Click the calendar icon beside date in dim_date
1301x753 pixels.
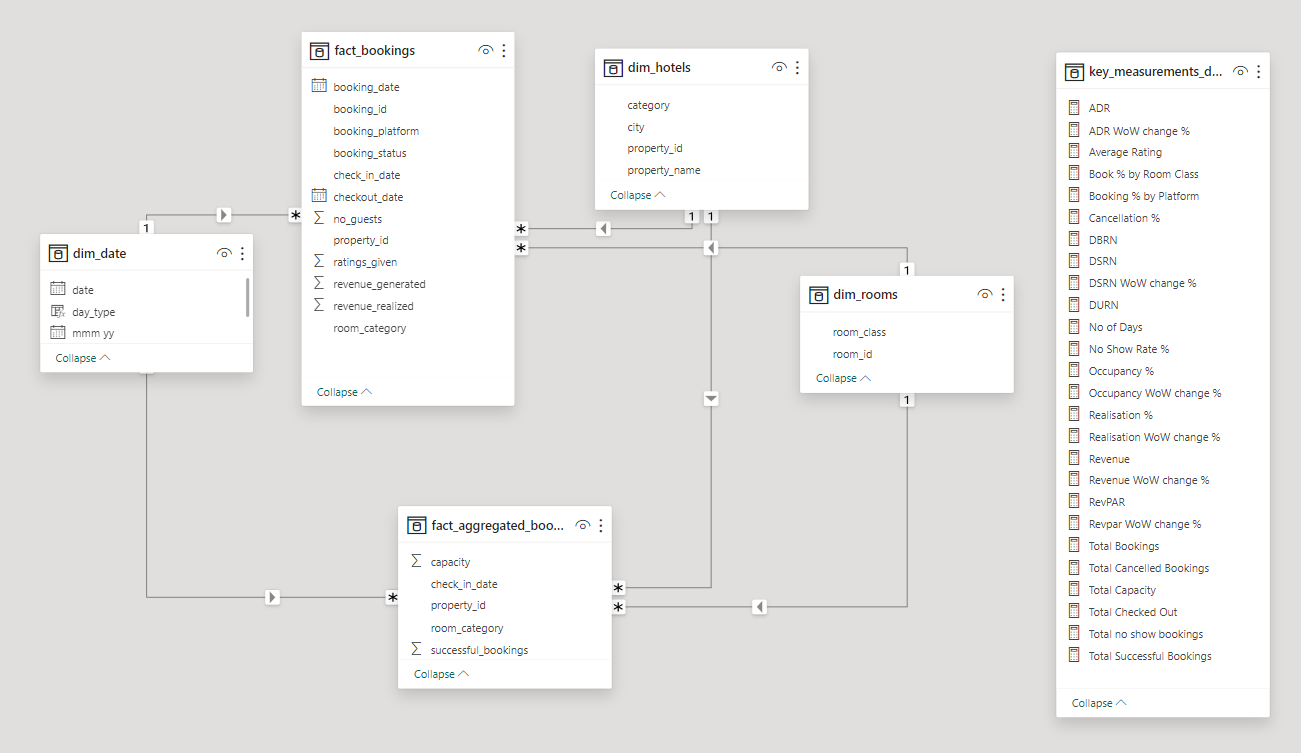click(58, 289)
